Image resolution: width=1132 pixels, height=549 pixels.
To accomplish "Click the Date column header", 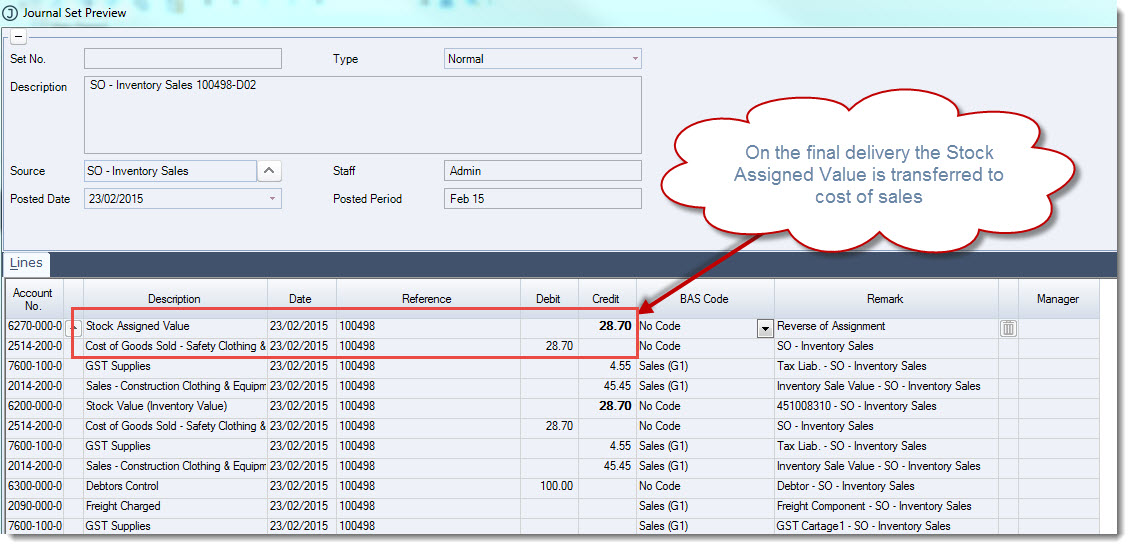I will click(x=302, y=299).
